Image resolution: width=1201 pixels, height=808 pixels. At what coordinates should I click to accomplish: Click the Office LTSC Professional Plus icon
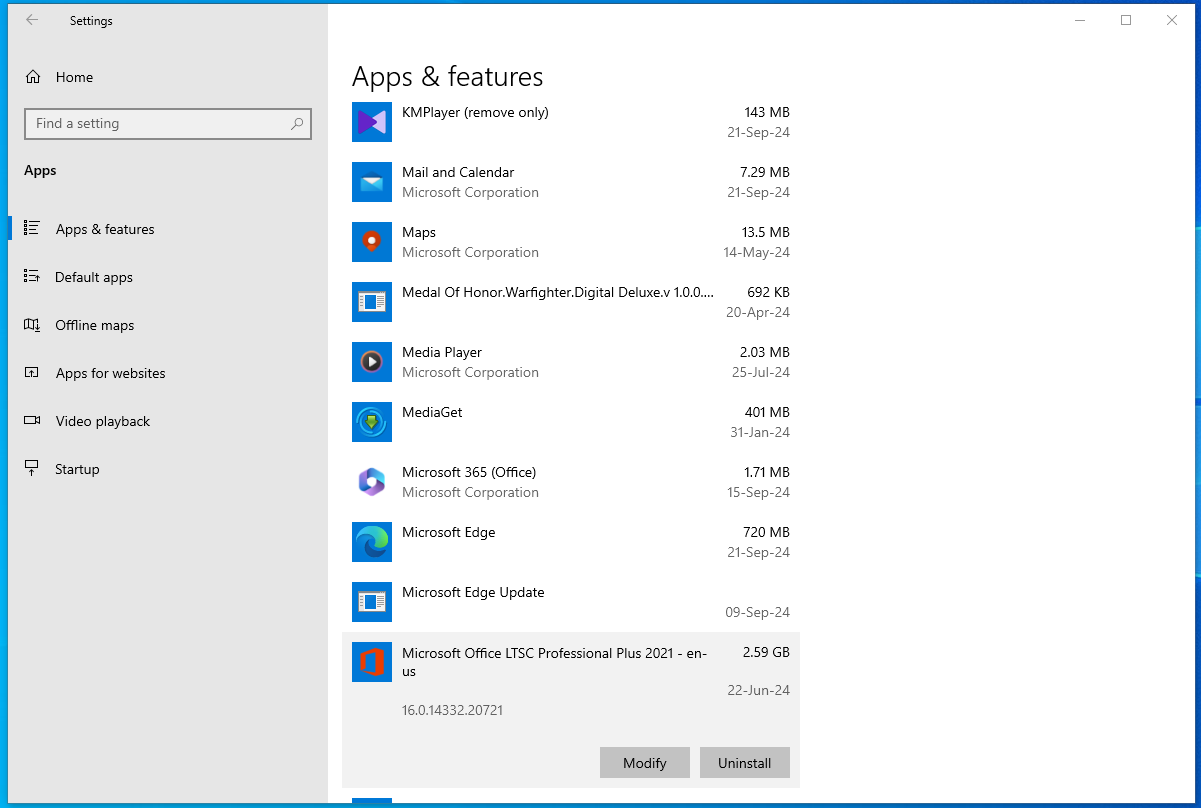(372, 662)
